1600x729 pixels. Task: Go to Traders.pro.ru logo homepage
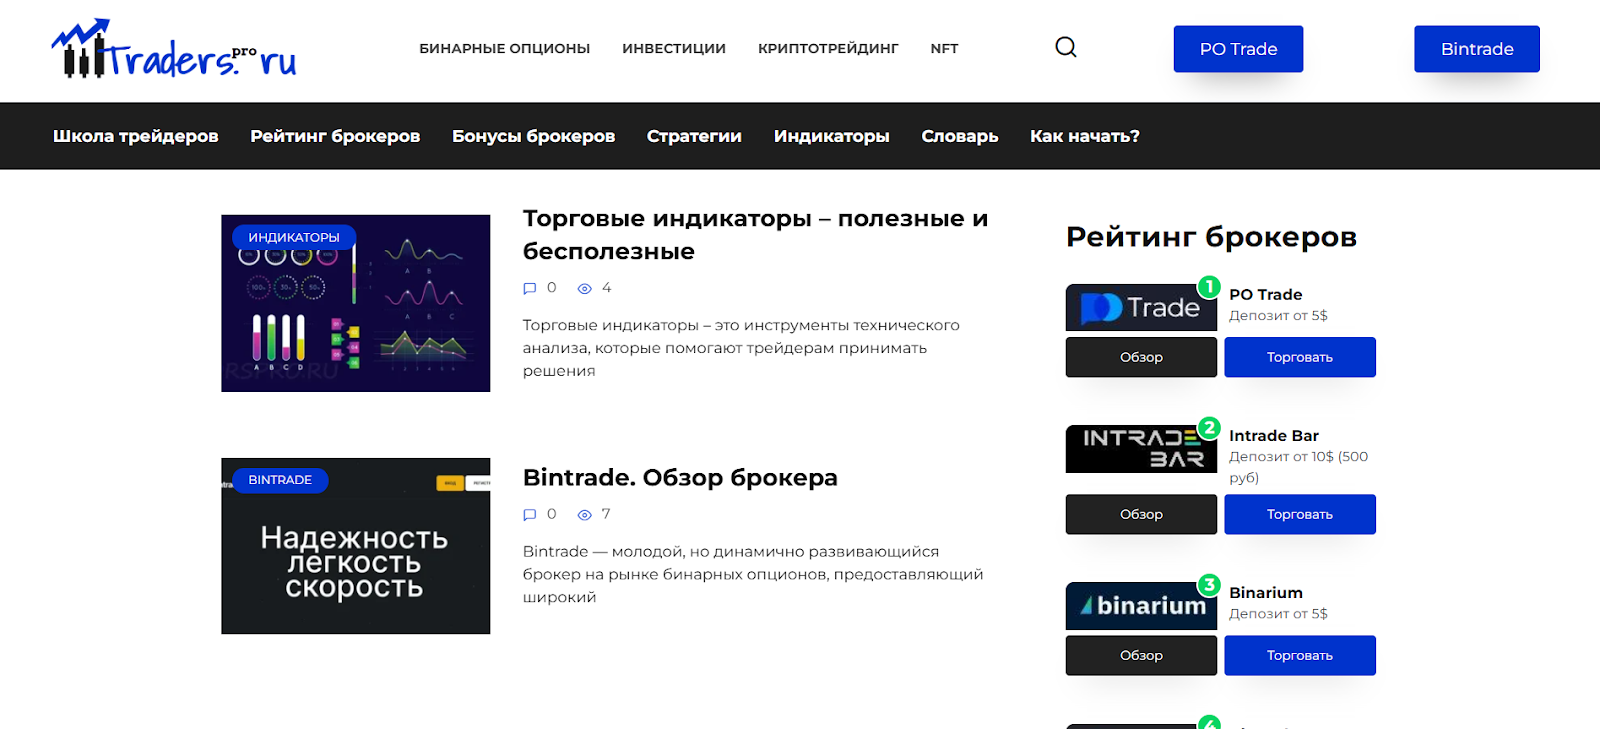(174, 48)
